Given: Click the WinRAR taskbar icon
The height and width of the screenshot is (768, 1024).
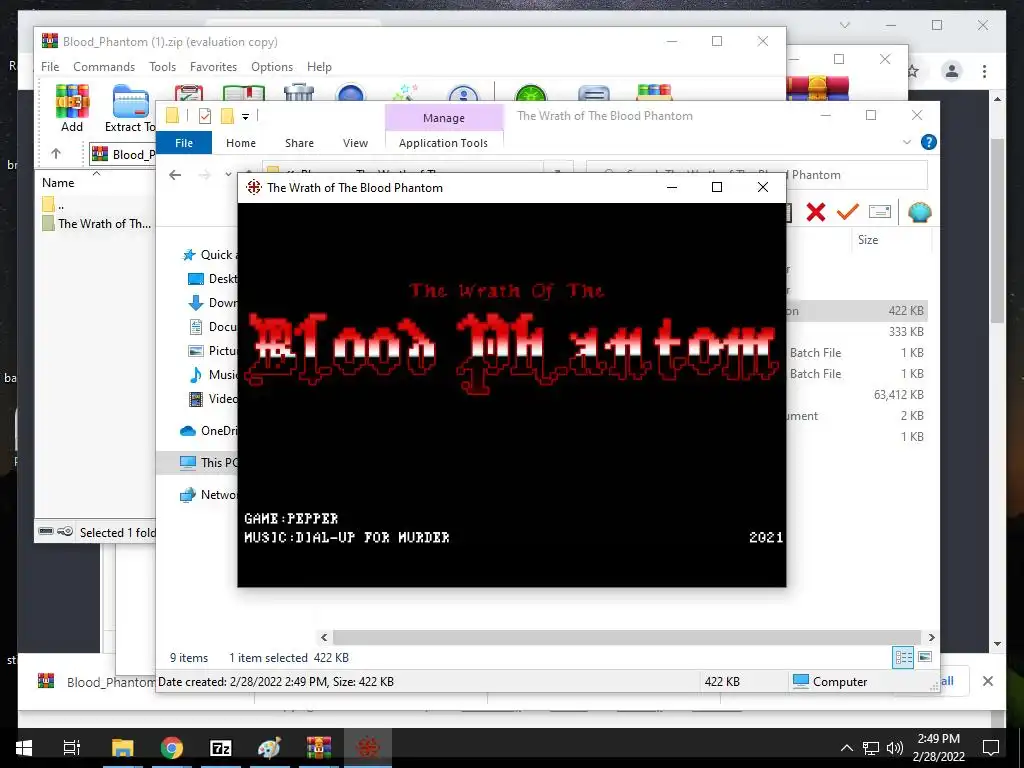Looking at the screenshot, I should tap(319, 748).
